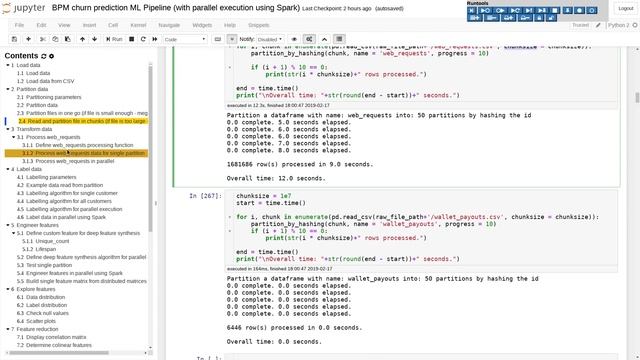640x360 pixels.
Task: Move selected cell up arrow
Action: pos(82,39)
